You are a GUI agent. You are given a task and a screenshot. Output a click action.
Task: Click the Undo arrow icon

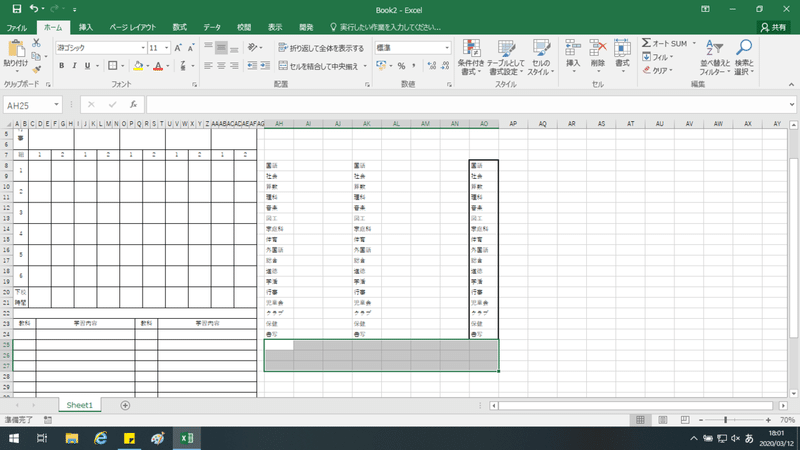coord(34,9)
